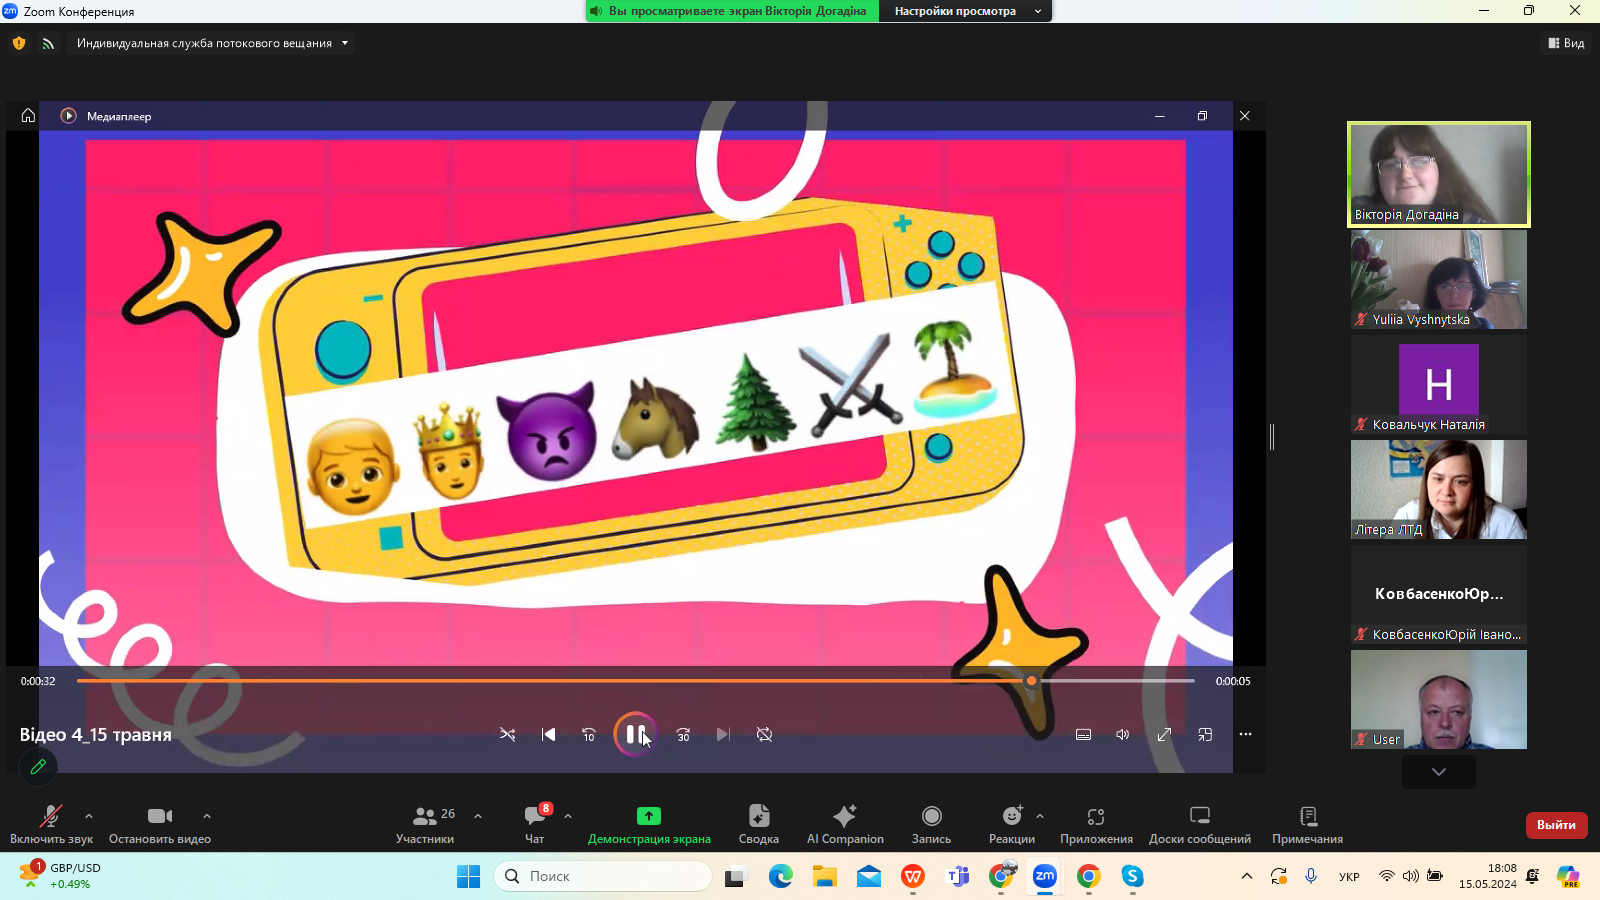Image resolution: width=1600 pixels, height=900 pixels.
Task: Toggle repeat in the media player
Action: point(764,735)
